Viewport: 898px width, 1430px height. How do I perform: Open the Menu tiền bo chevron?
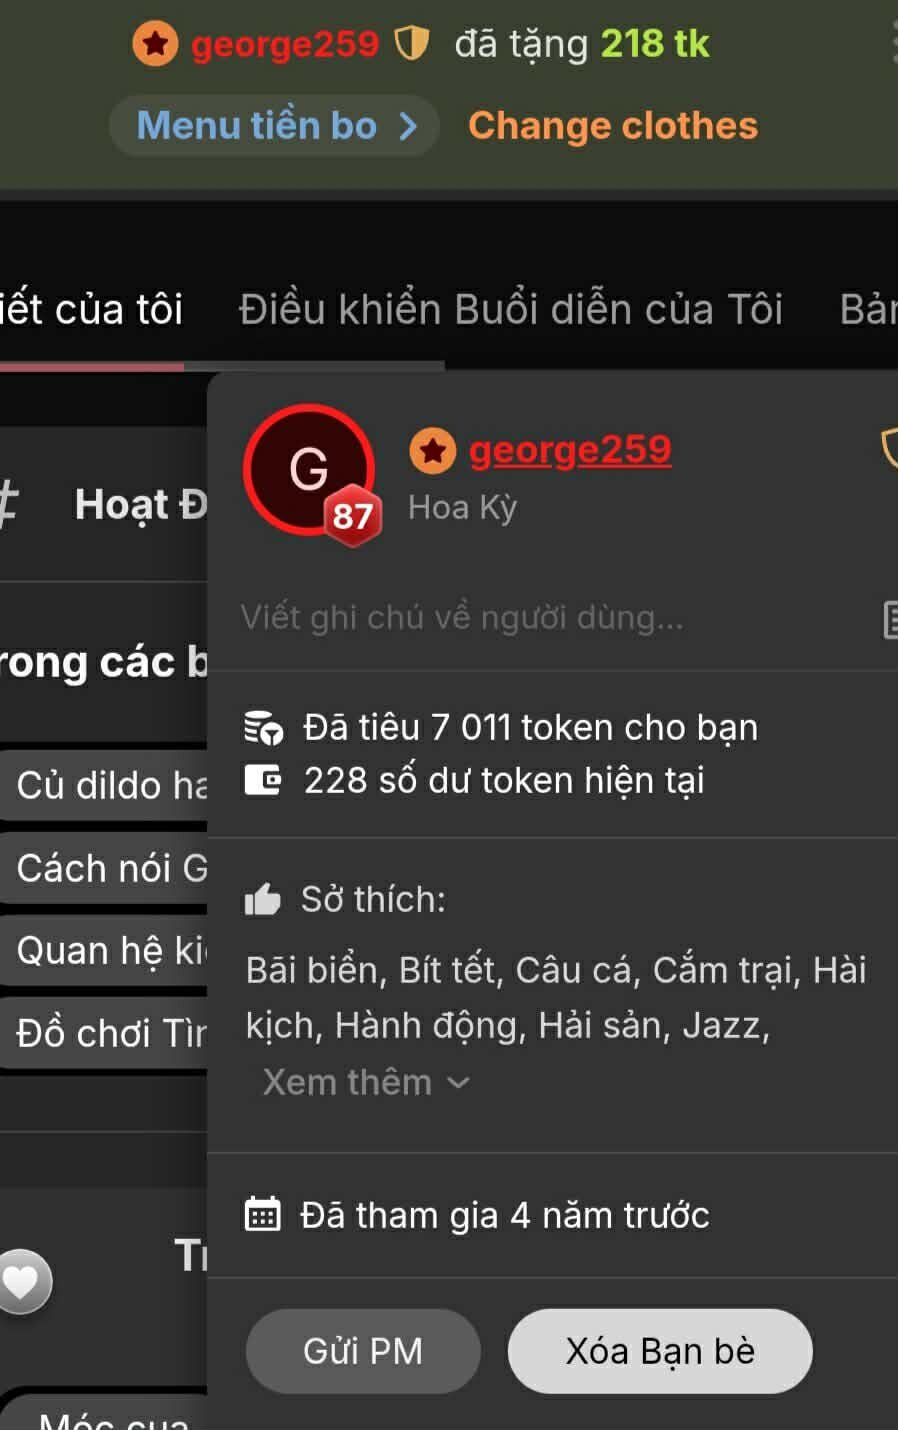(x=408, y=126)
